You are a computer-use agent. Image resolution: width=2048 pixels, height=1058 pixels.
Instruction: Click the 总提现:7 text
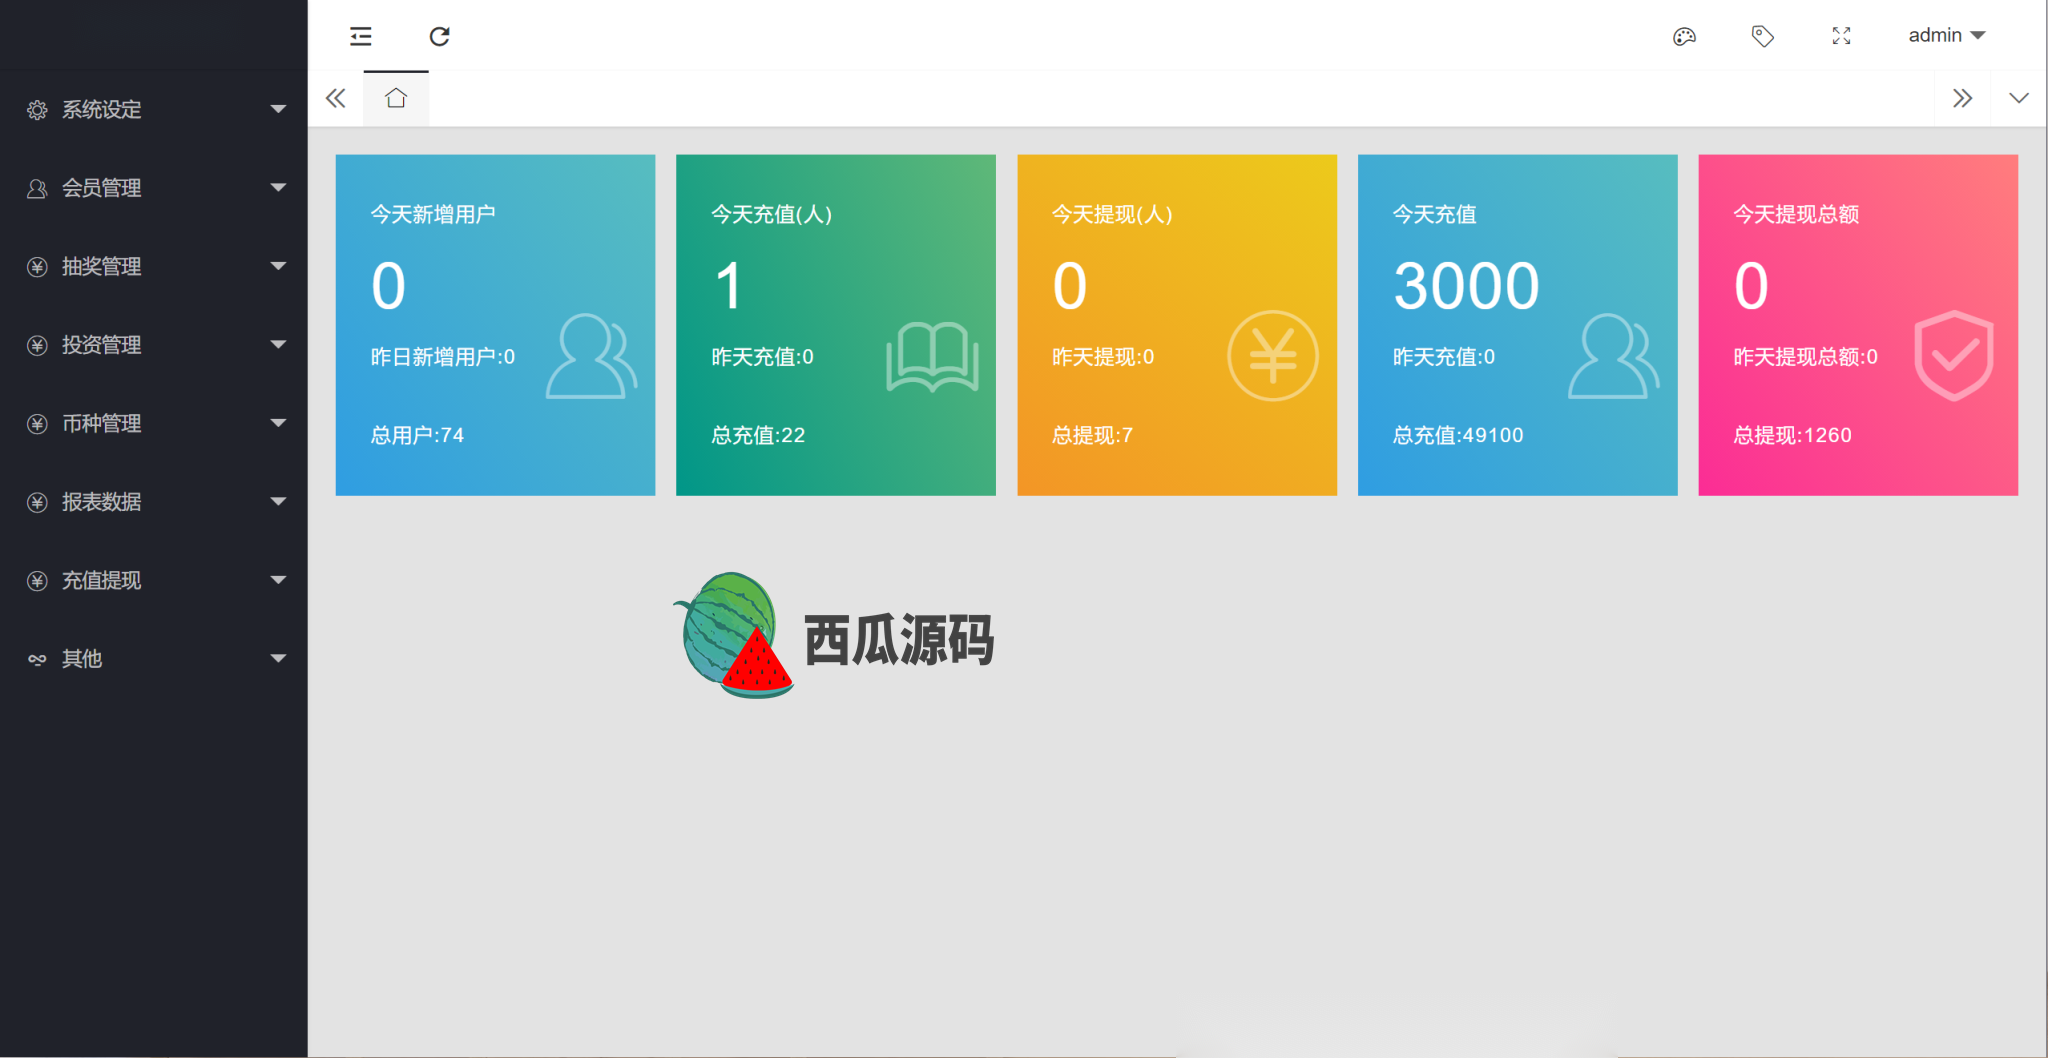1092,435
